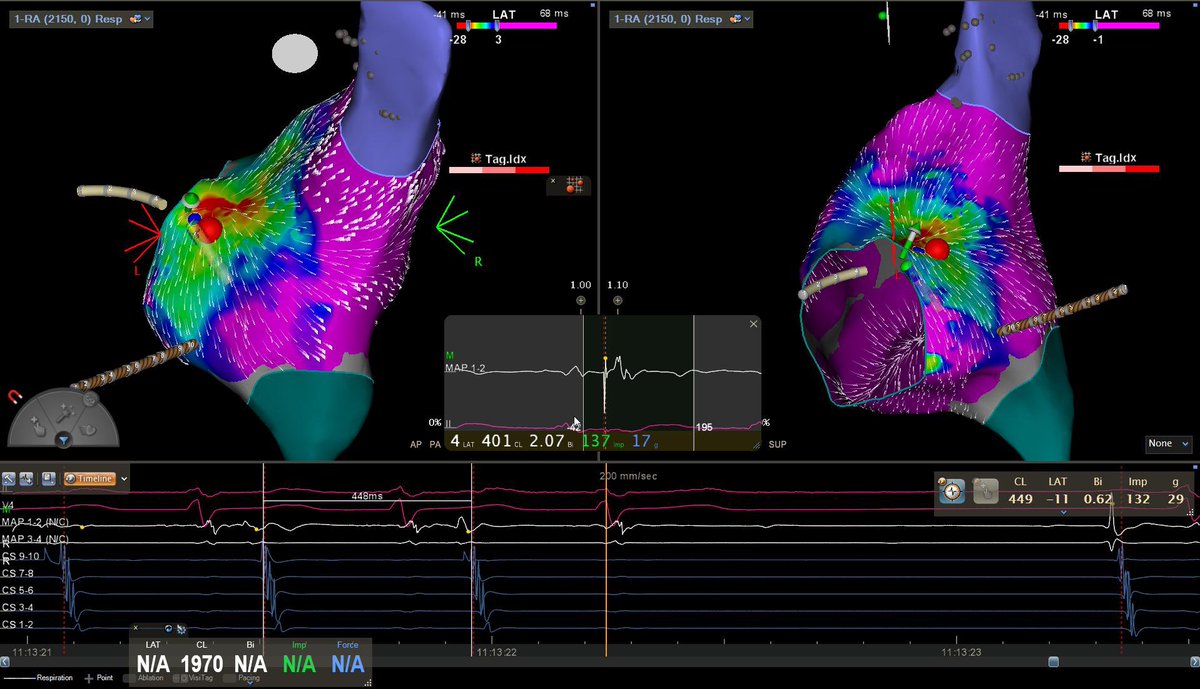This screenshot has height=689, width=1200.
Task: Click the save/freeze icon in ECG toolbar
Action: pos(49,479)
